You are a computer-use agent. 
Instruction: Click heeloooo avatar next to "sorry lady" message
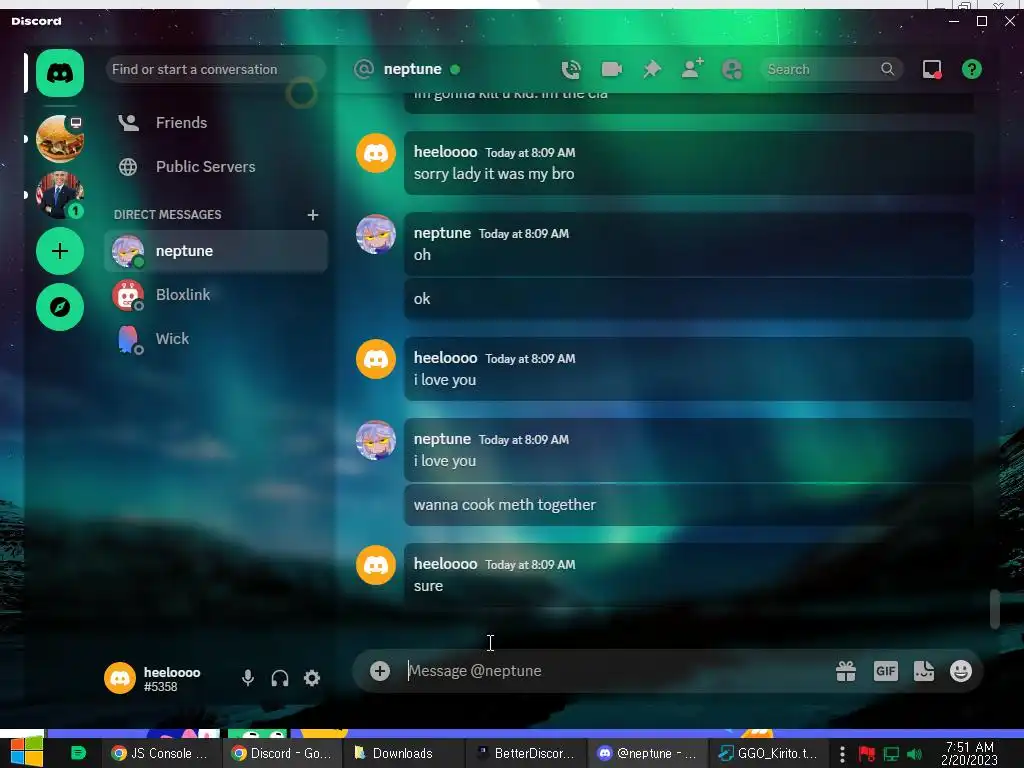click(376, 153)
